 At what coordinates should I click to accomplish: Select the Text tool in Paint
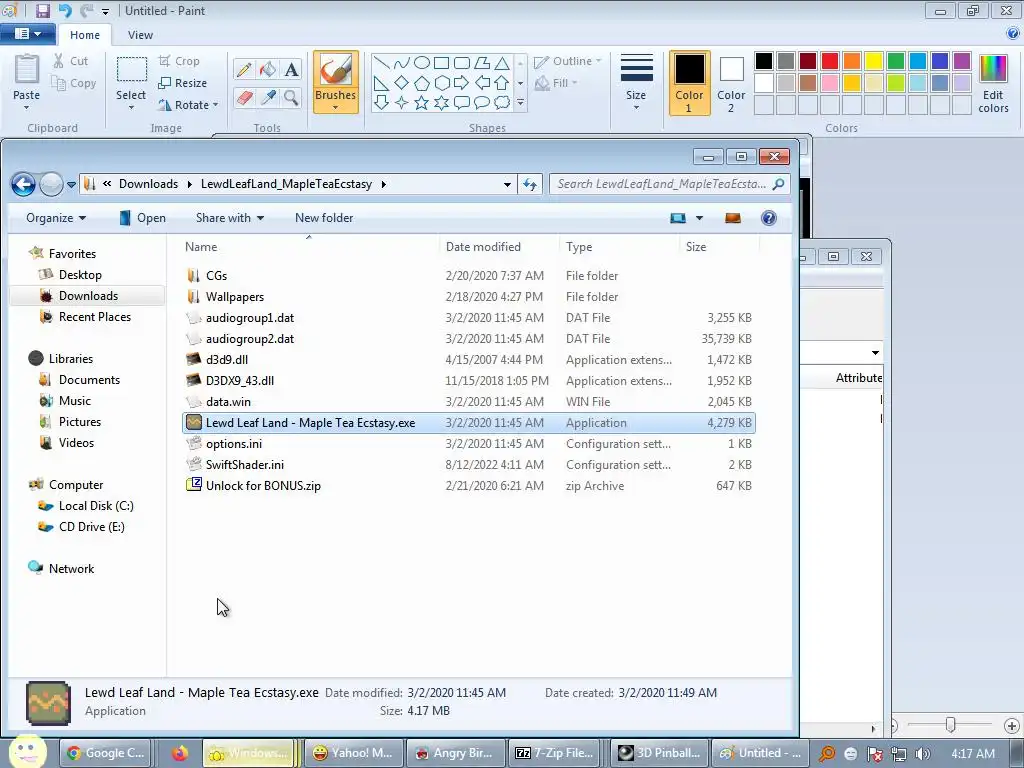click(x=291, y=70)
